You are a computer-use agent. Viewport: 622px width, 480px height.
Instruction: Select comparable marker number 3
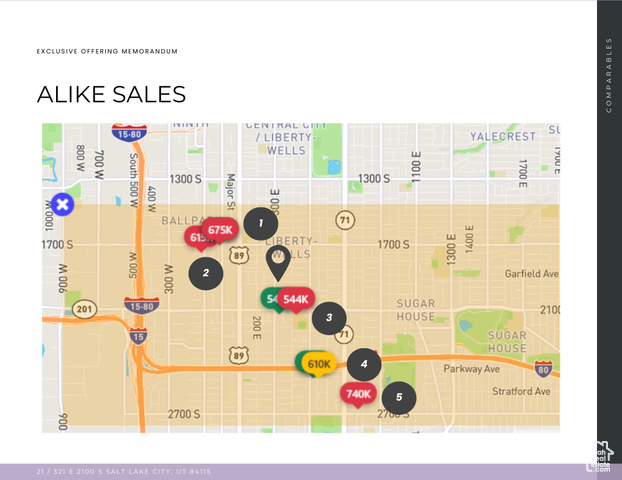coord(329,318)
